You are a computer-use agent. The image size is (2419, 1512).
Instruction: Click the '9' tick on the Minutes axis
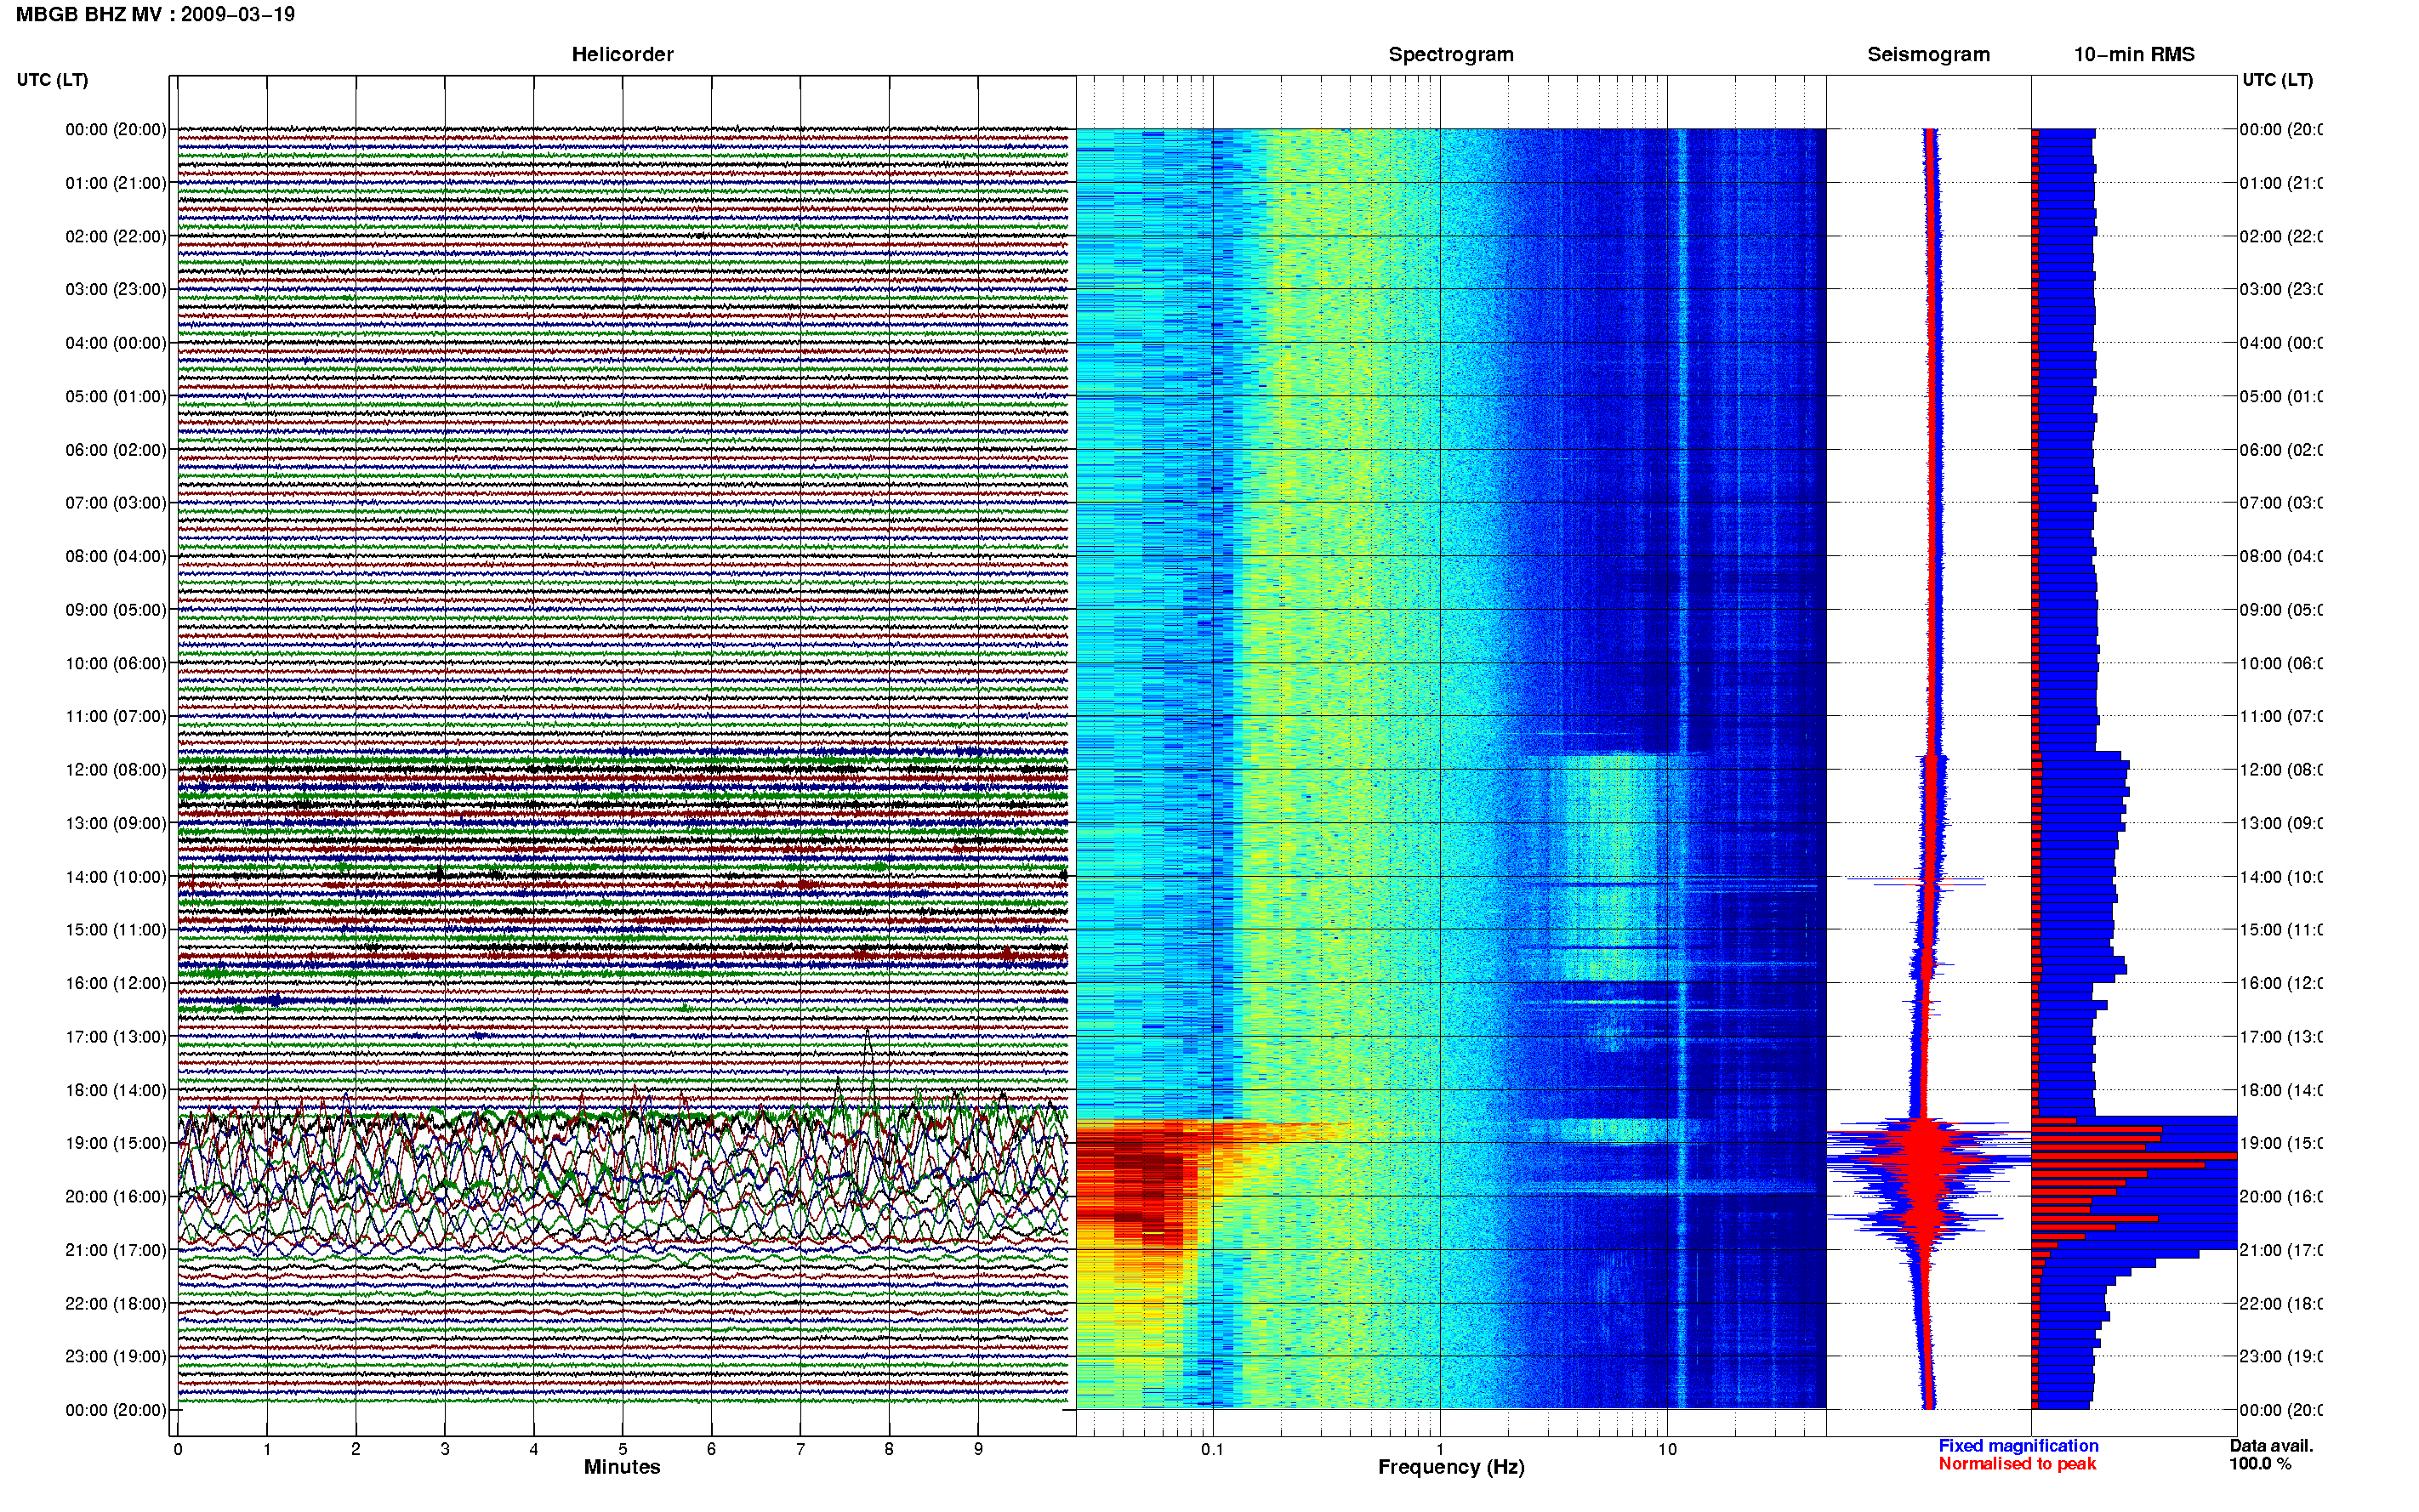(978, 1449)
